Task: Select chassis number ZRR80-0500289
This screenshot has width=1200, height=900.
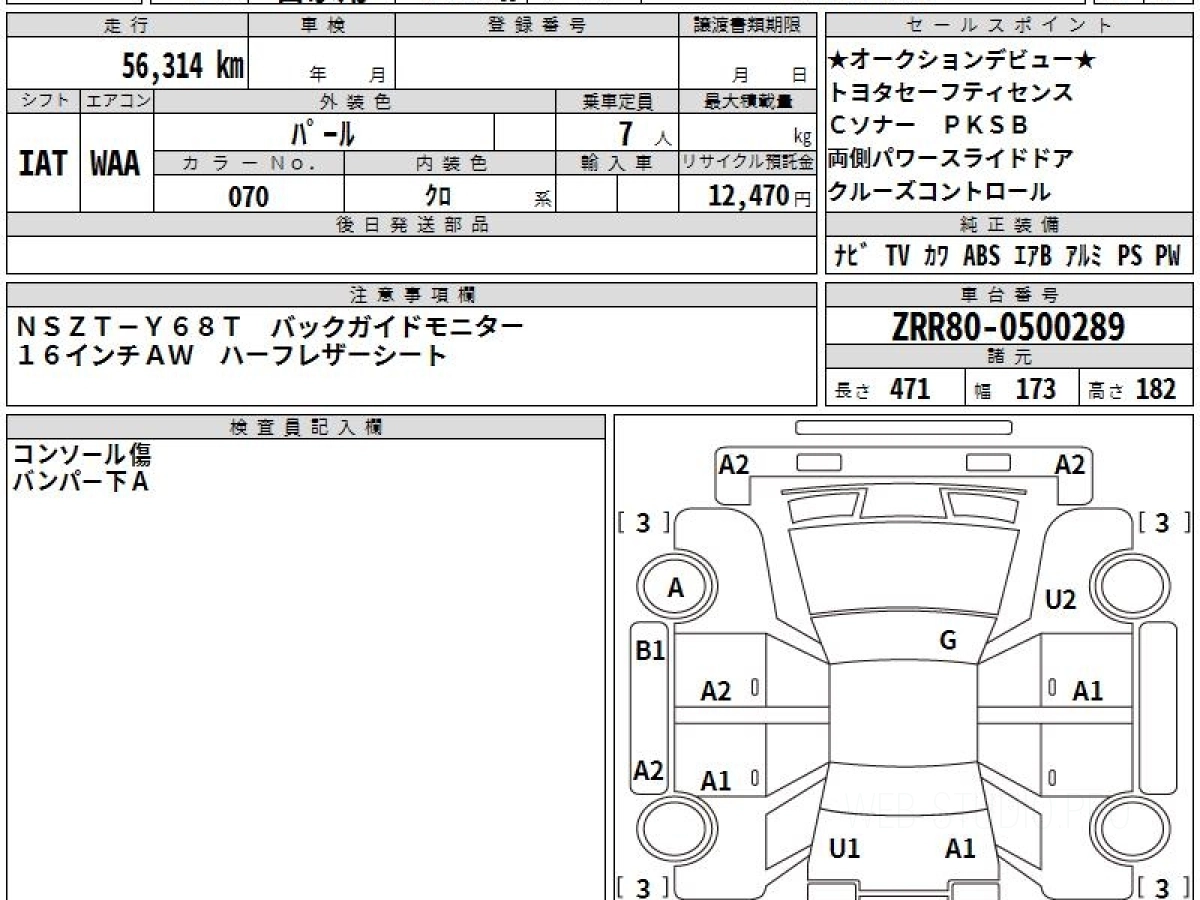Action: [x=1008, y=326]
